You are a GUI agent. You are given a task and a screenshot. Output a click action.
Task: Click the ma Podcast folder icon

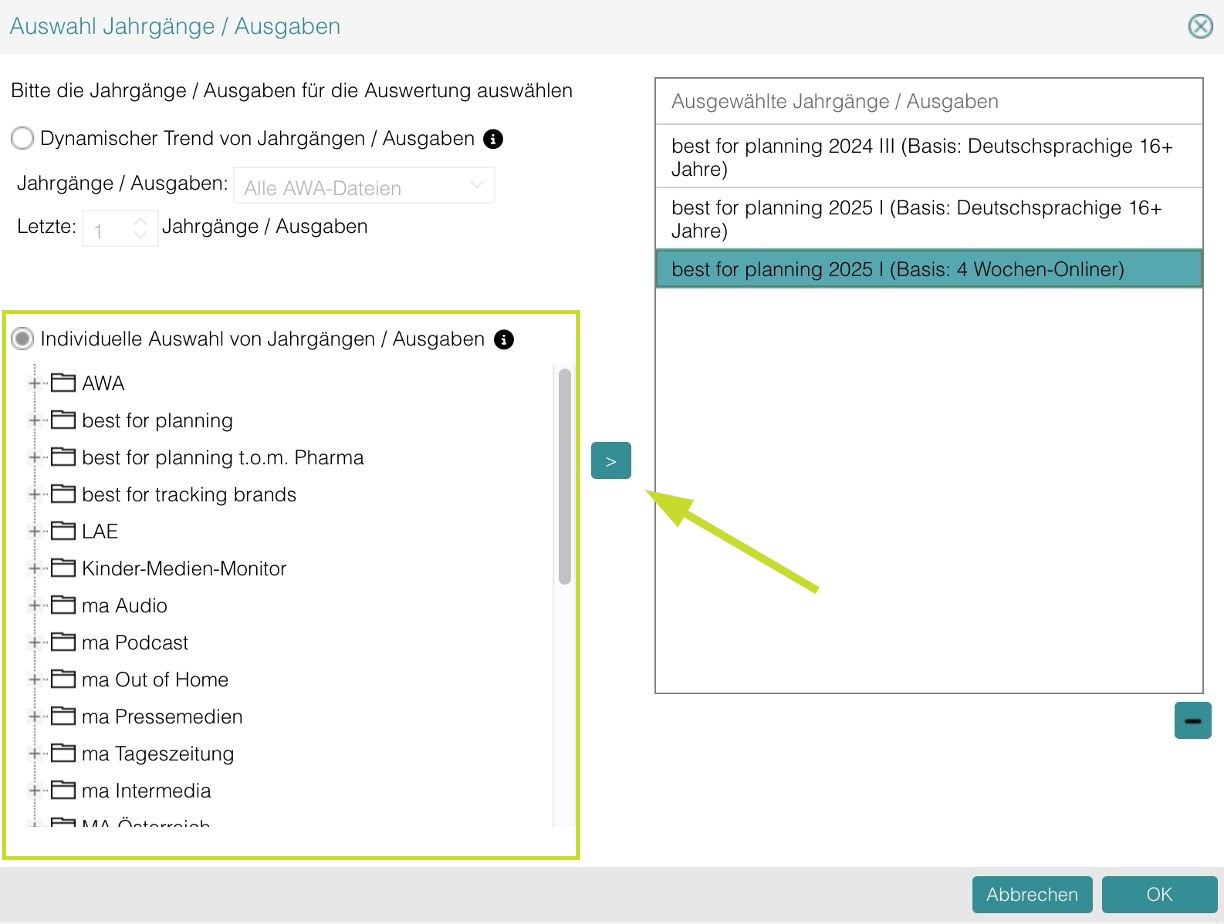point(64,642)
